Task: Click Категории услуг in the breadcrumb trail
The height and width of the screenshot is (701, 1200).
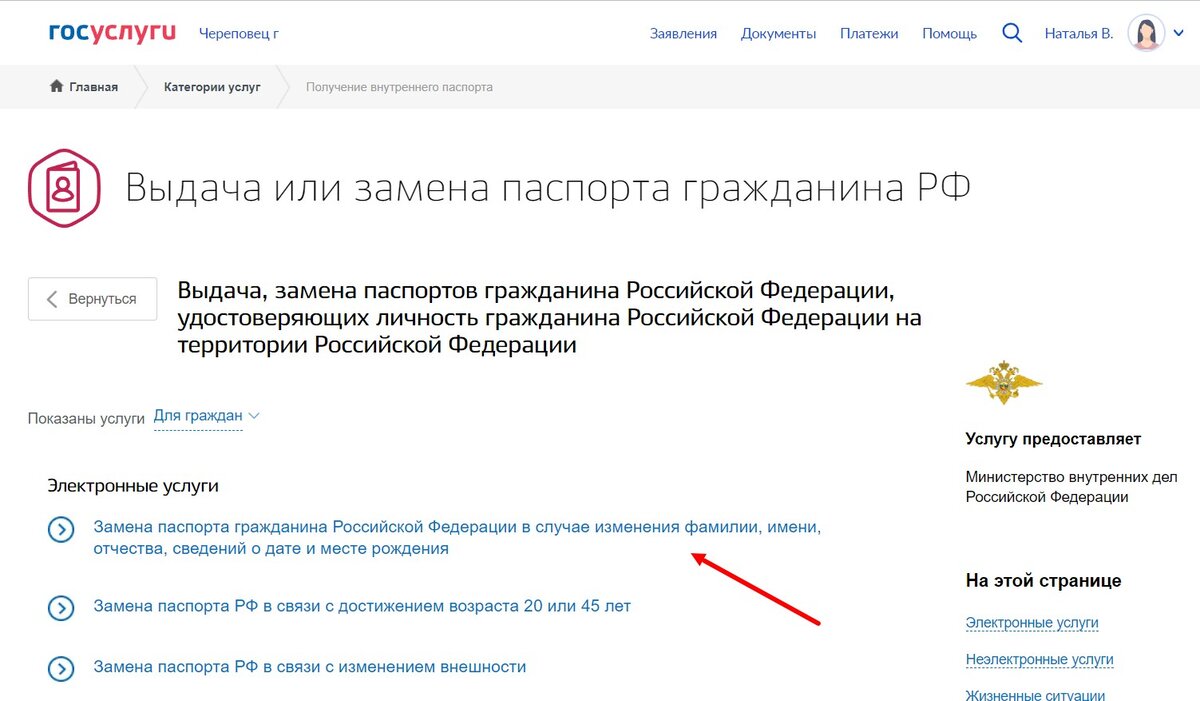Action: (211, 87)
